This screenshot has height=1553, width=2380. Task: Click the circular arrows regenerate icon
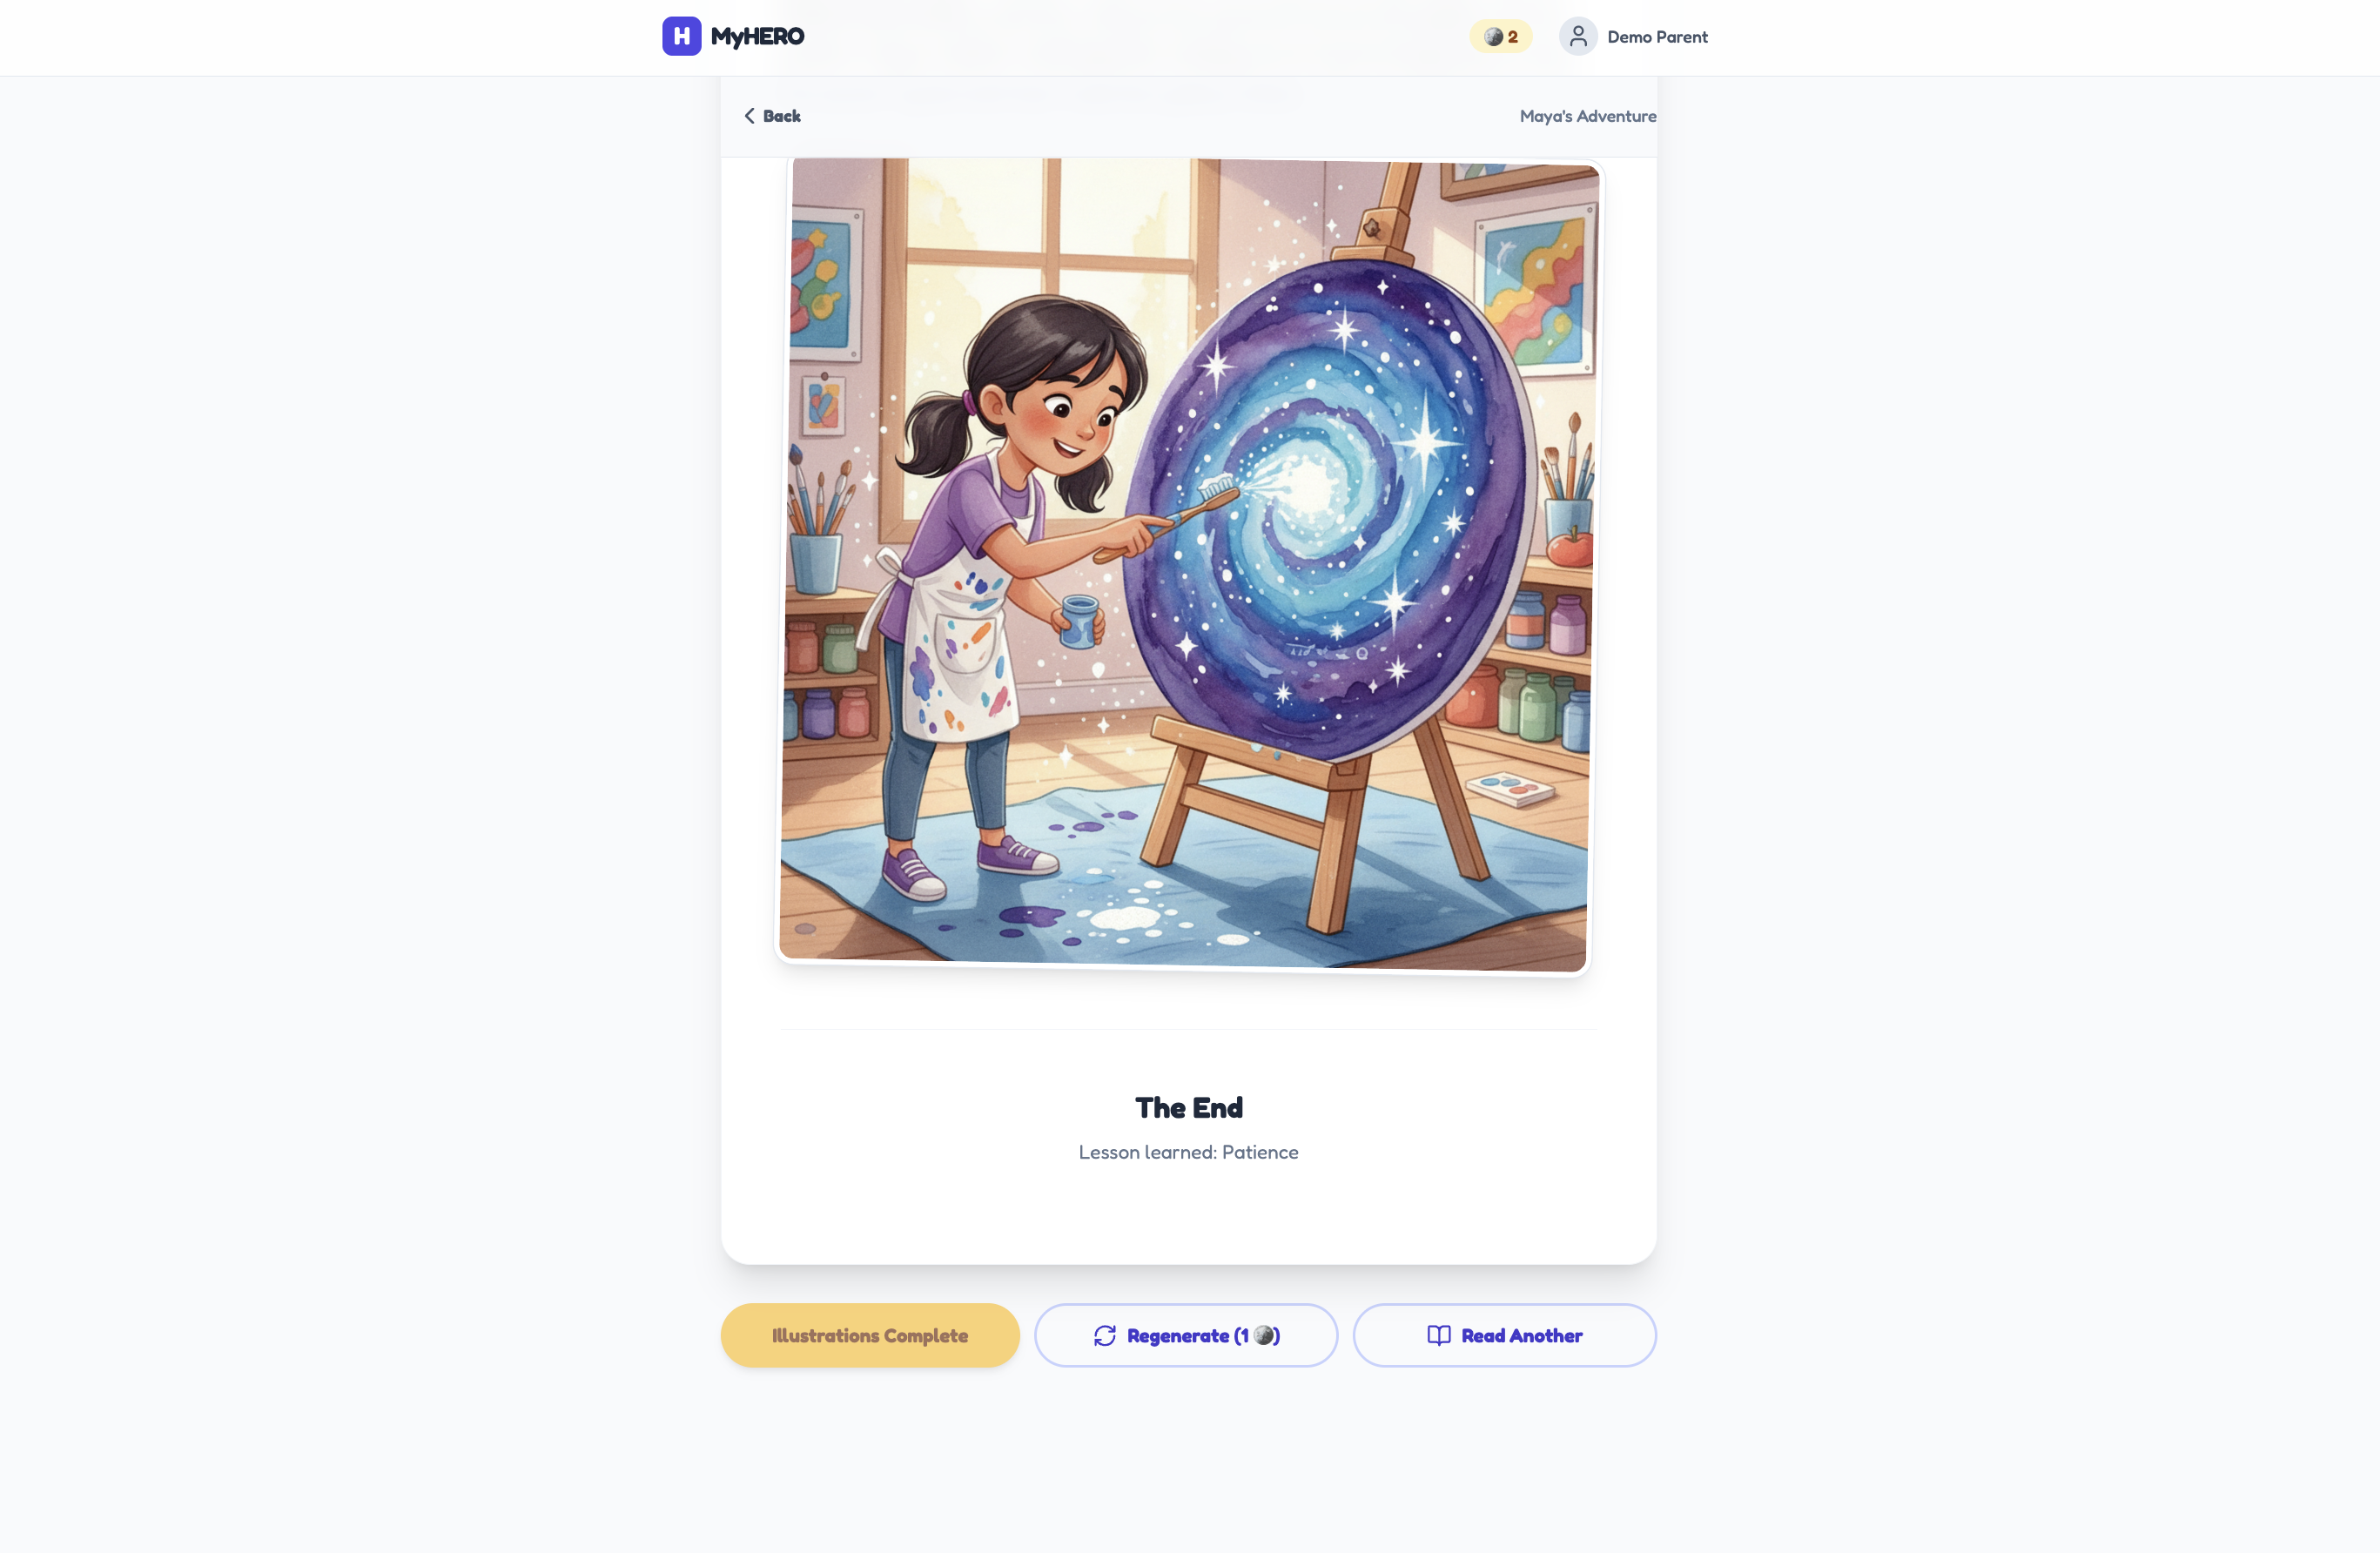(1104, 1336)
